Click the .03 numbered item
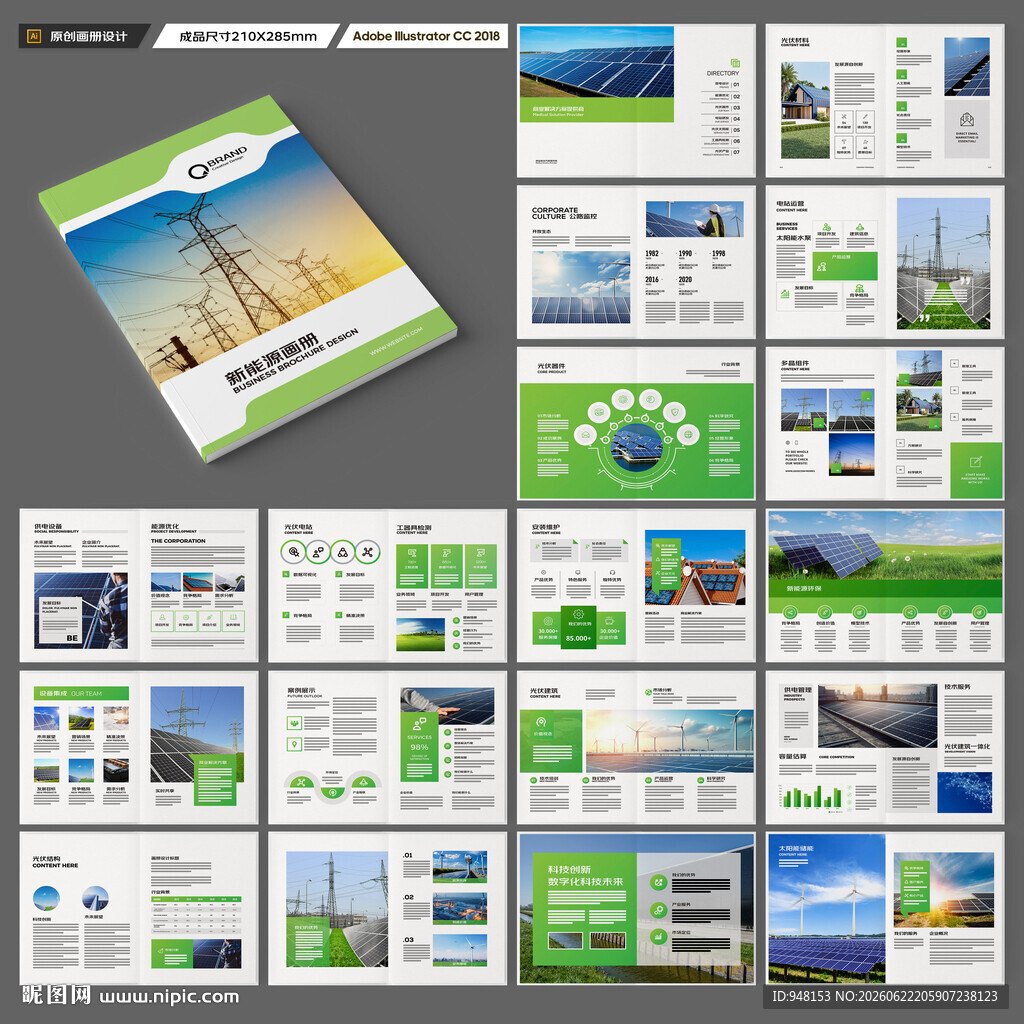This screenshot has width=1024, height=1024. click(x=408, y=940)
